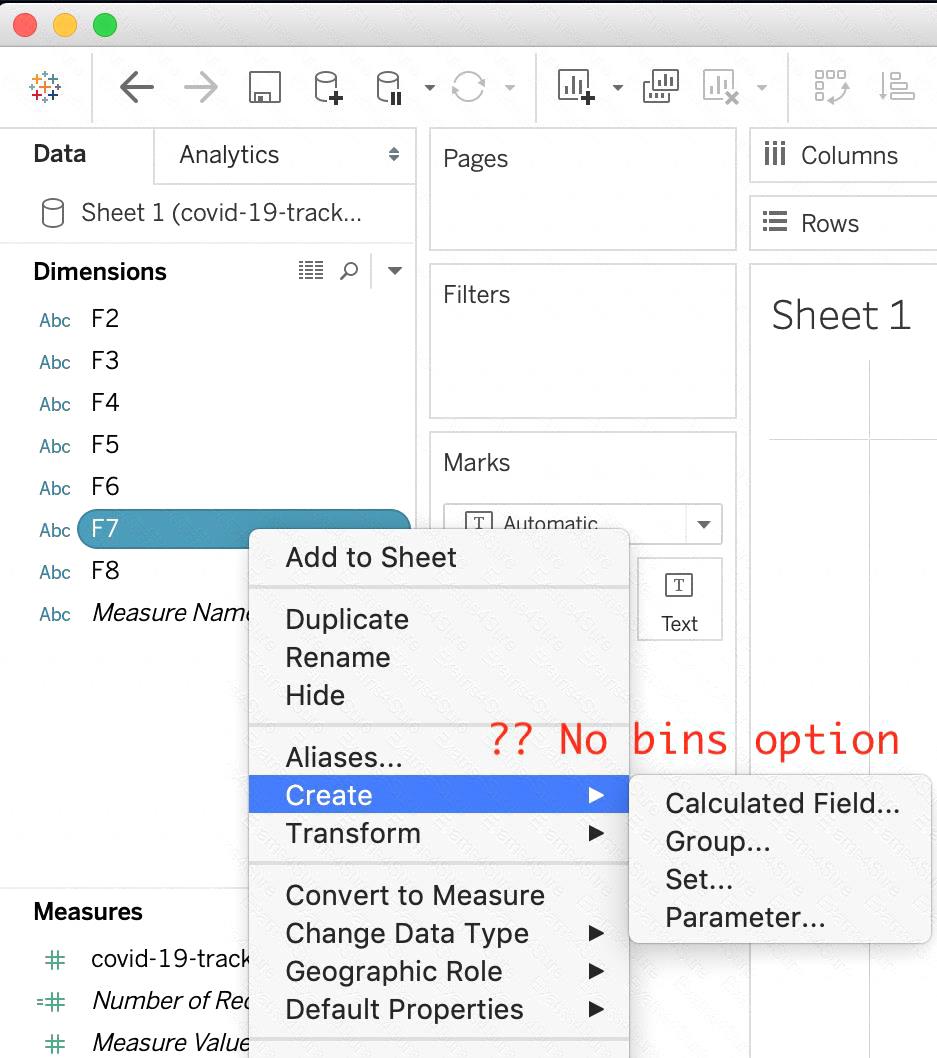The image size is (937, 1058).
Task: Click the Dimensions search magnifier icon
Action: click(x=349, y=271)
